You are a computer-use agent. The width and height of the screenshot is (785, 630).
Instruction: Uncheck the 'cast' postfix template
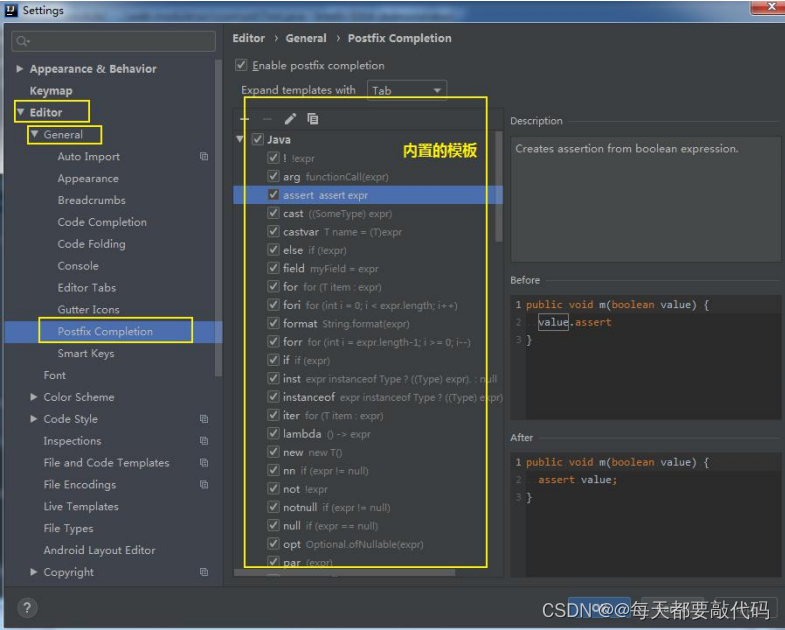(x=273, y=213)
